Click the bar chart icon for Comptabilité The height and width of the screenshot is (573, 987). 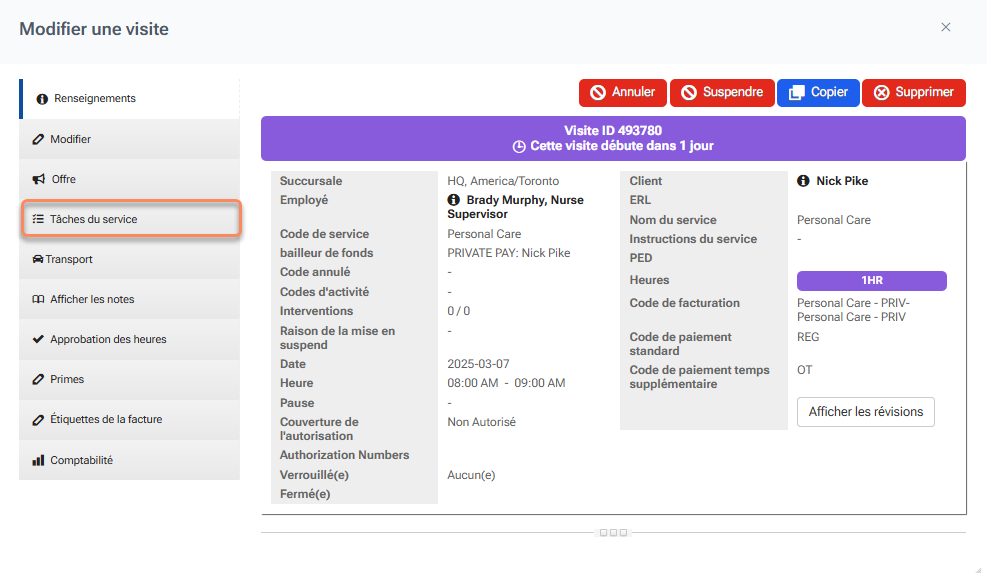38,460
